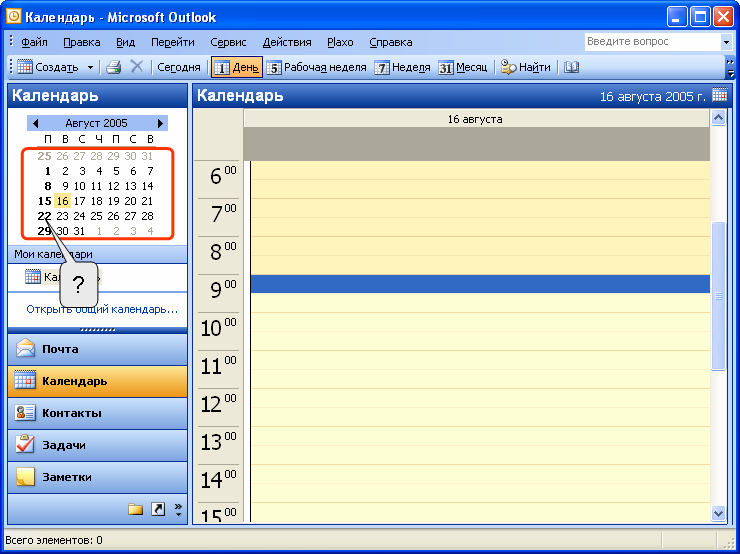Click the folder list icon at bottom
The width and height of the screenshot is (740, 554).
pos(135,509)
